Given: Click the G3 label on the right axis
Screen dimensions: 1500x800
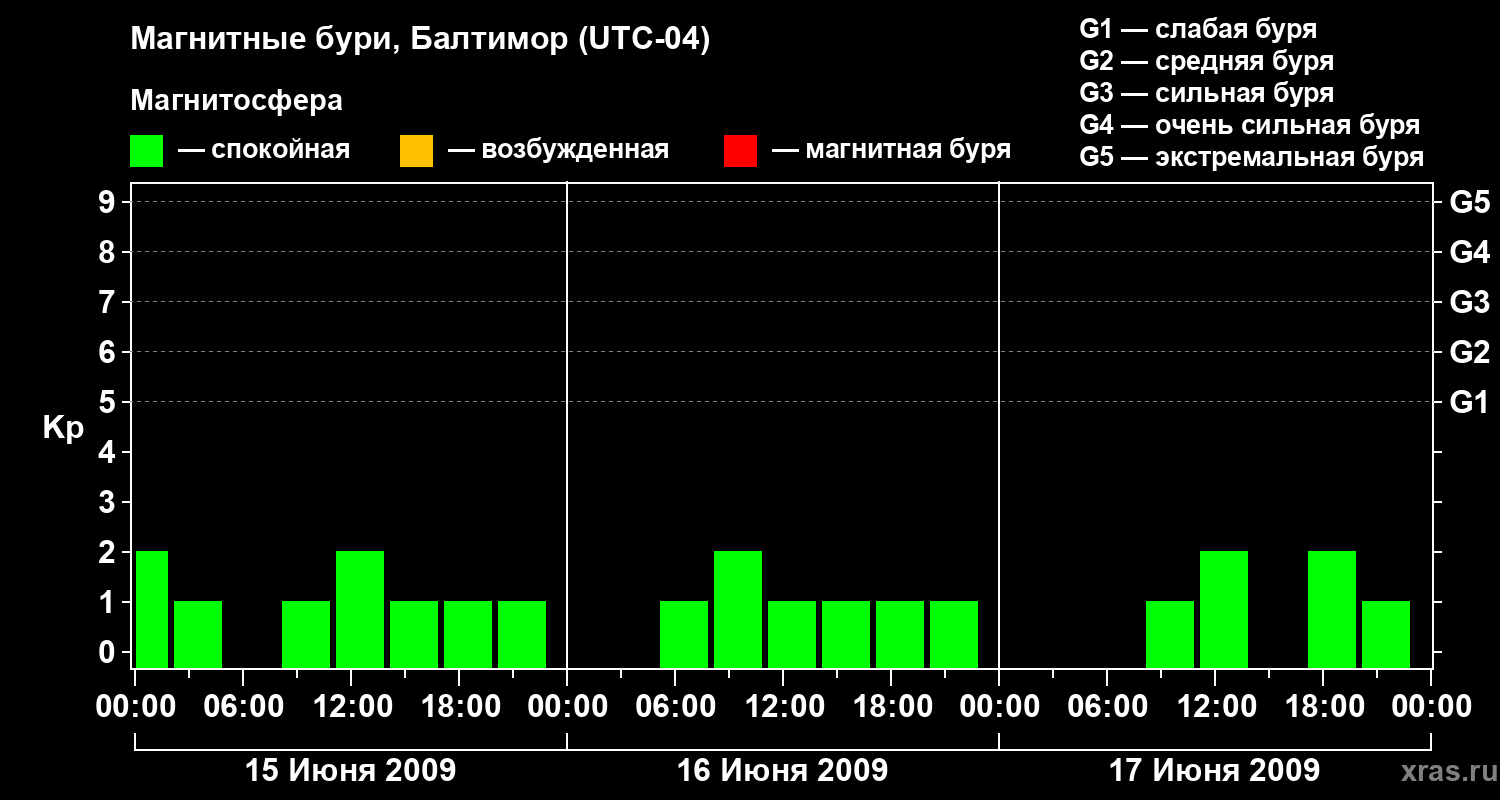Looking at the screenshot, I should tap(1469, 303).
